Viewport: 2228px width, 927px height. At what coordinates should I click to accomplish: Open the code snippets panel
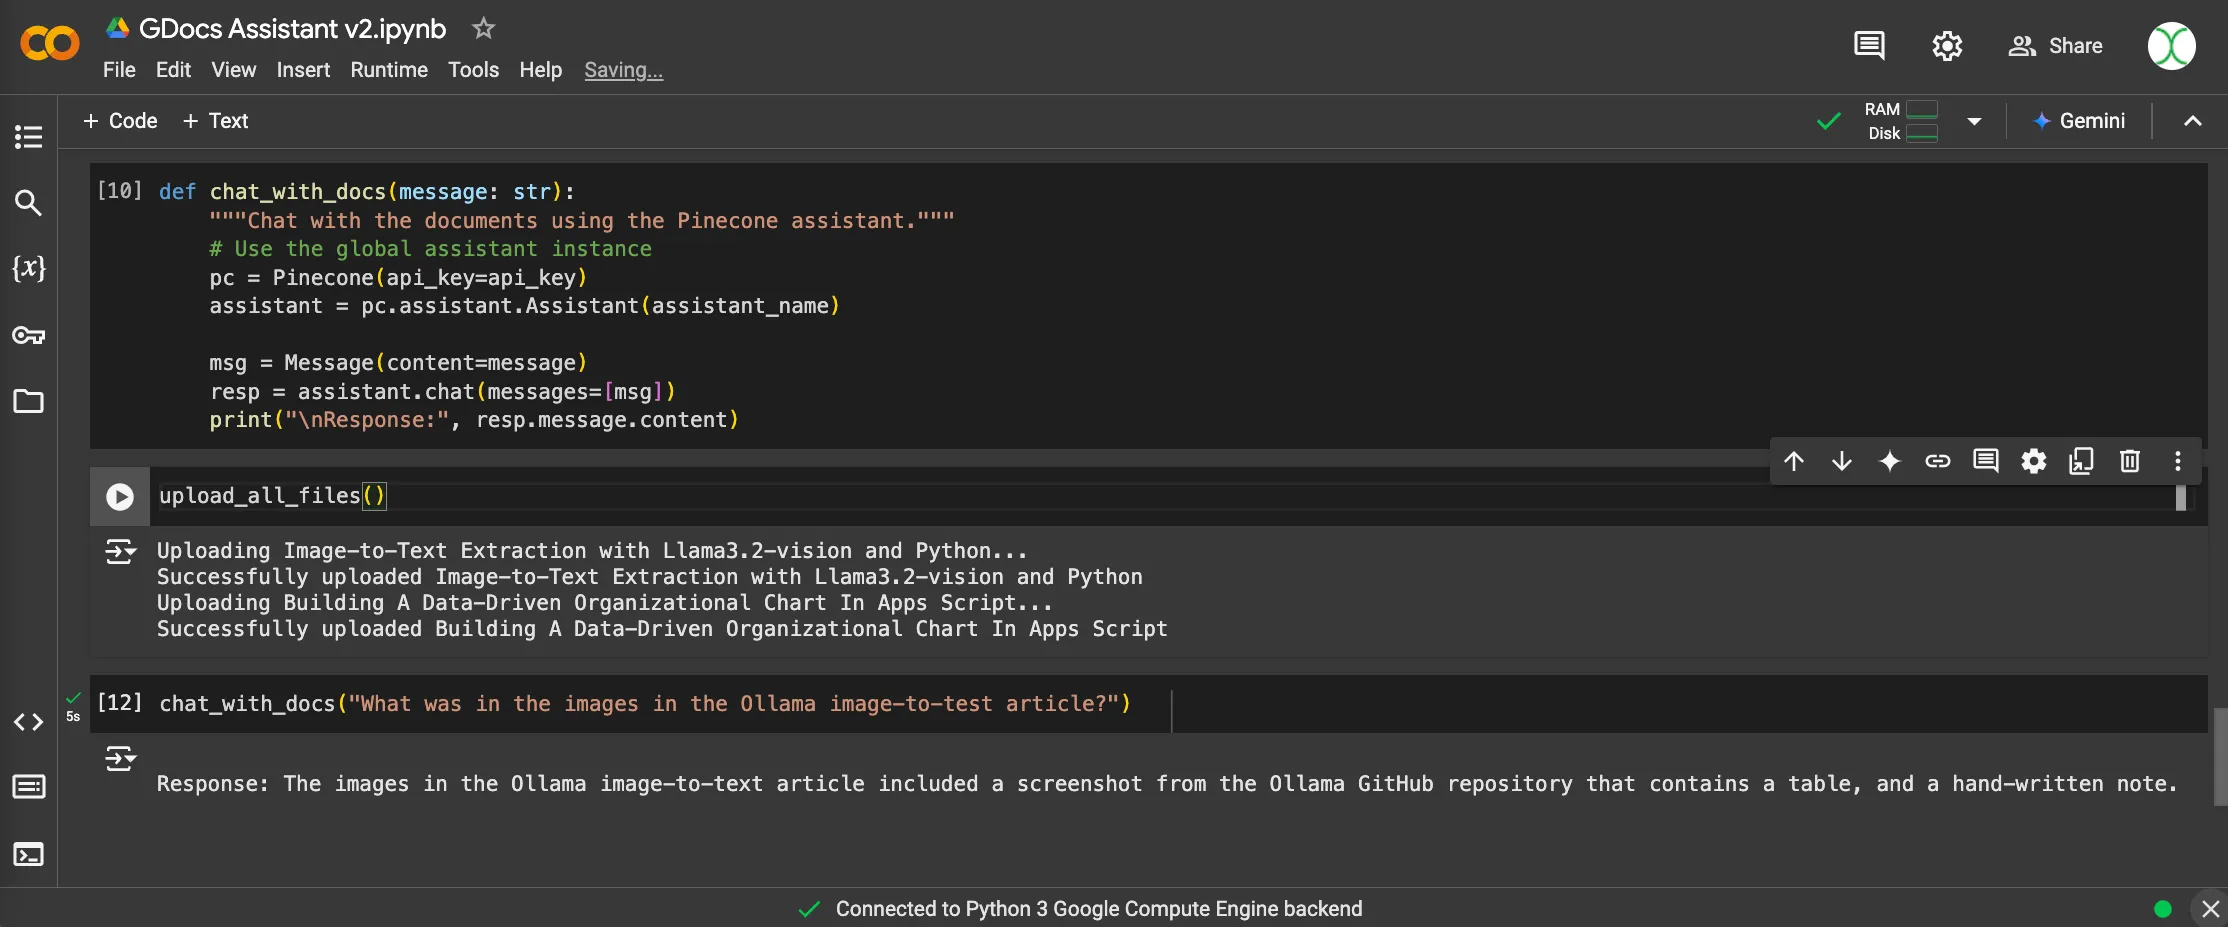(x=28, y=722)
